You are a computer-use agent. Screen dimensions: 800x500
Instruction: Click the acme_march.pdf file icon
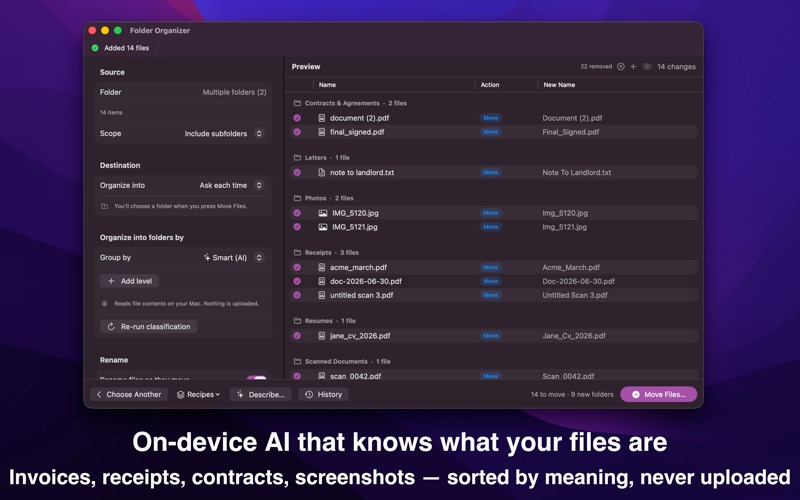[321, 267]
